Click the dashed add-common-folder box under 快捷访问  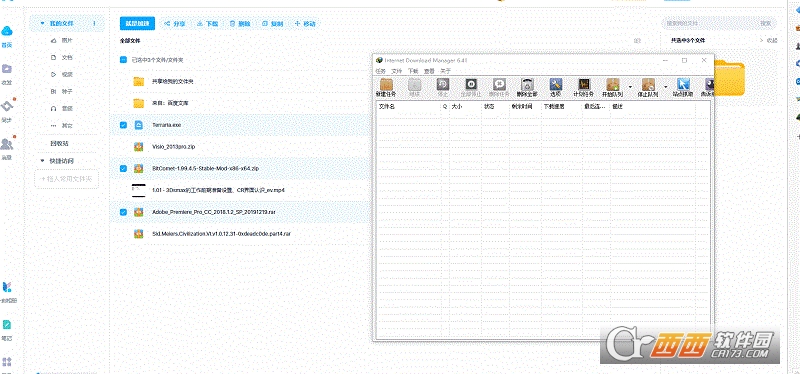(x=66, y=179)
